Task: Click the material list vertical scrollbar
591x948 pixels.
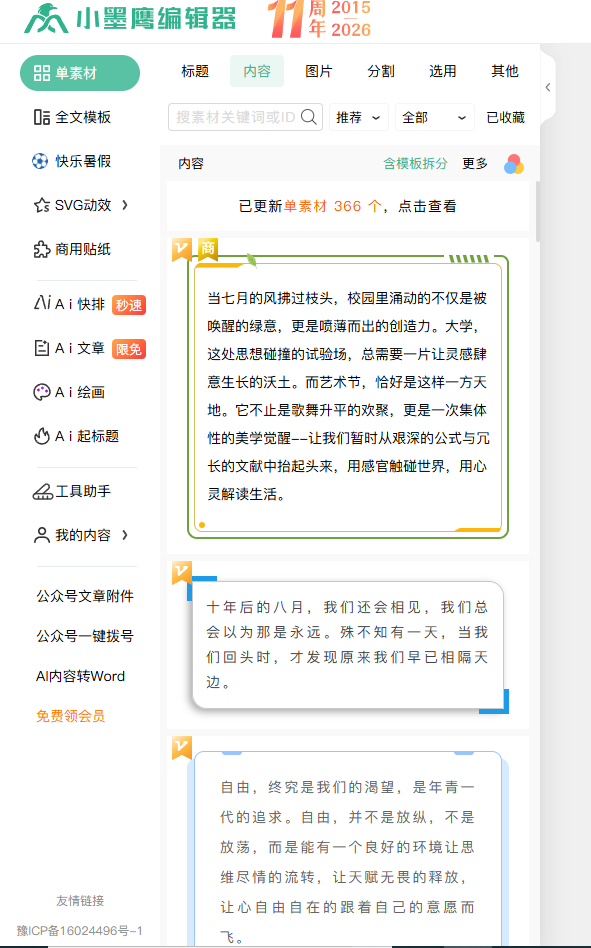Action: pyautogui.click(x=538, y=212)
